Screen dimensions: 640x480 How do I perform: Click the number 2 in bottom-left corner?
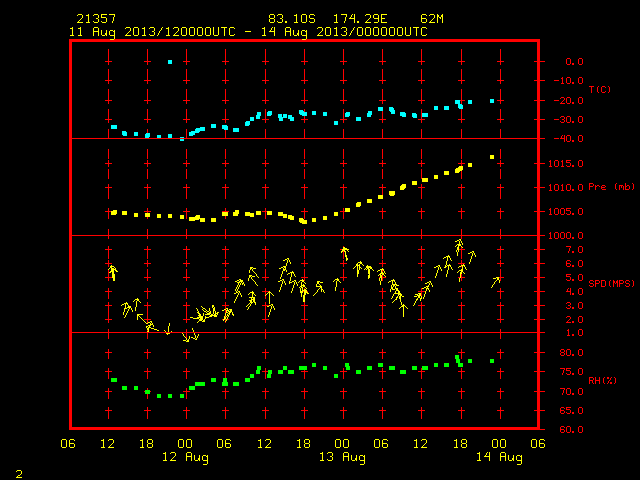point(19,474)
